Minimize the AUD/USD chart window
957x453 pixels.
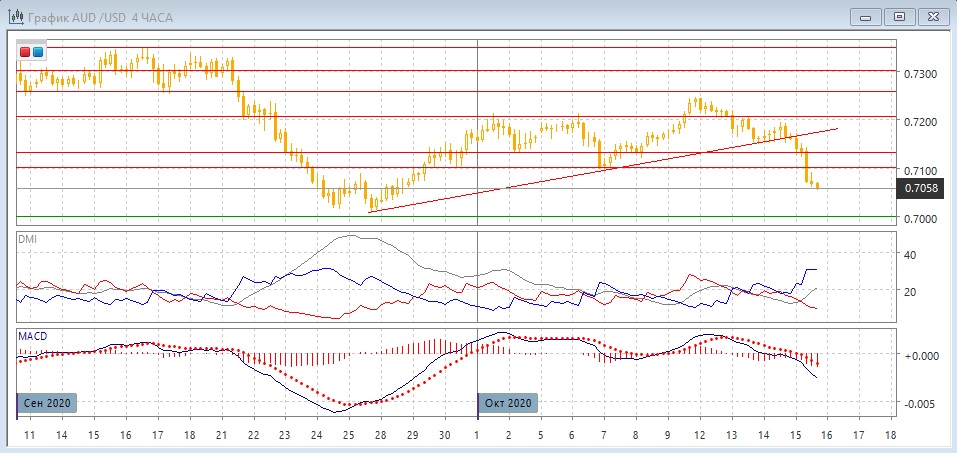pyautogui.click(x=866, y=16)
